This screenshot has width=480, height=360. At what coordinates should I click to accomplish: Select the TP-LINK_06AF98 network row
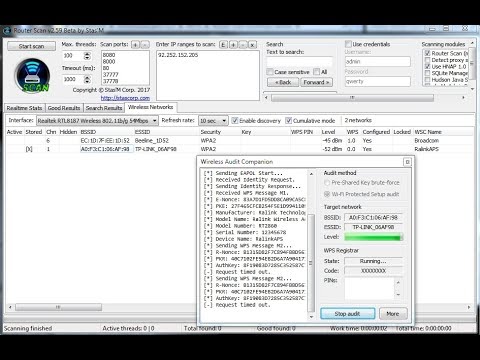[x=239, y=149]
